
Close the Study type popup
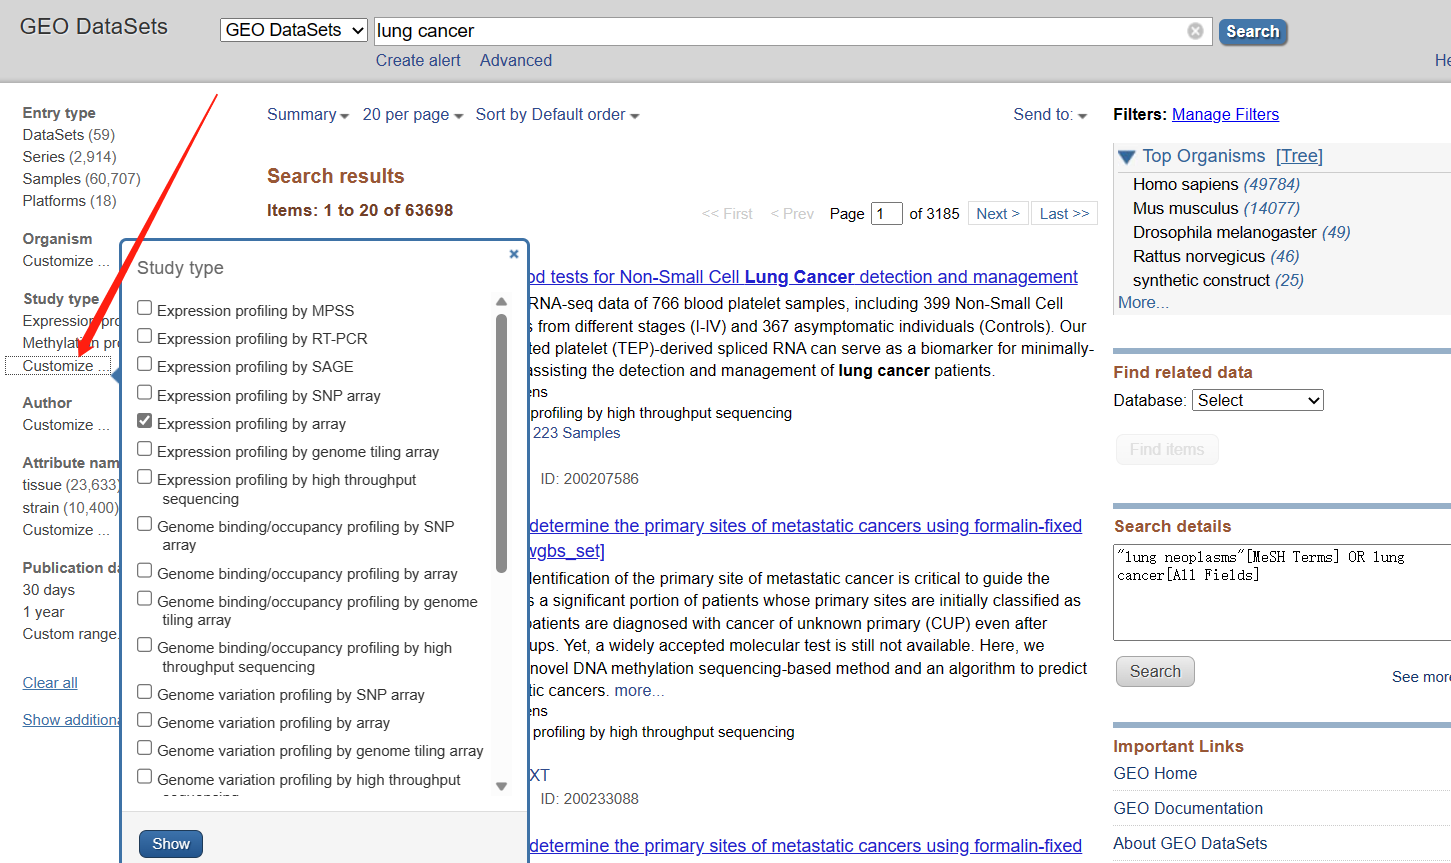pos(513,254)
